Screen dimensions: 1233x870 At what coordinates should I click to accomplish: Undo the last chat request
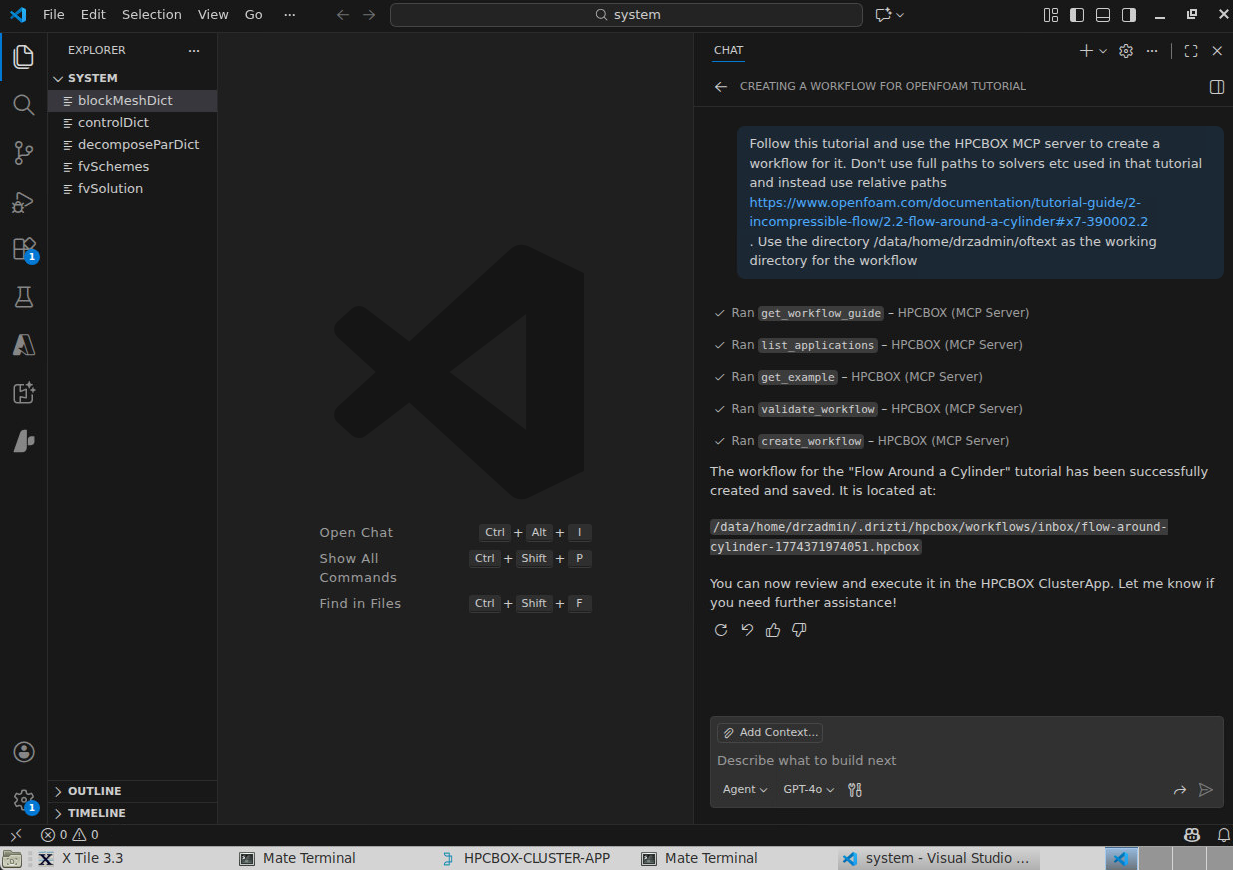click(x=747, y=630)
